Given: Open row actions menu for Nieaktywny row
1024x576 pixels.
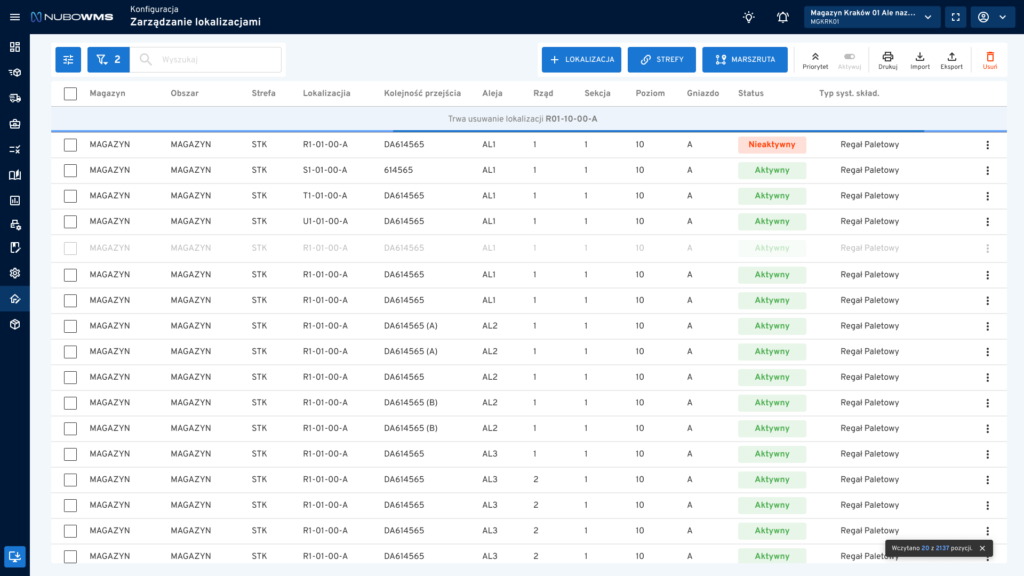Looking at the screenshot, I should [987, 145].
